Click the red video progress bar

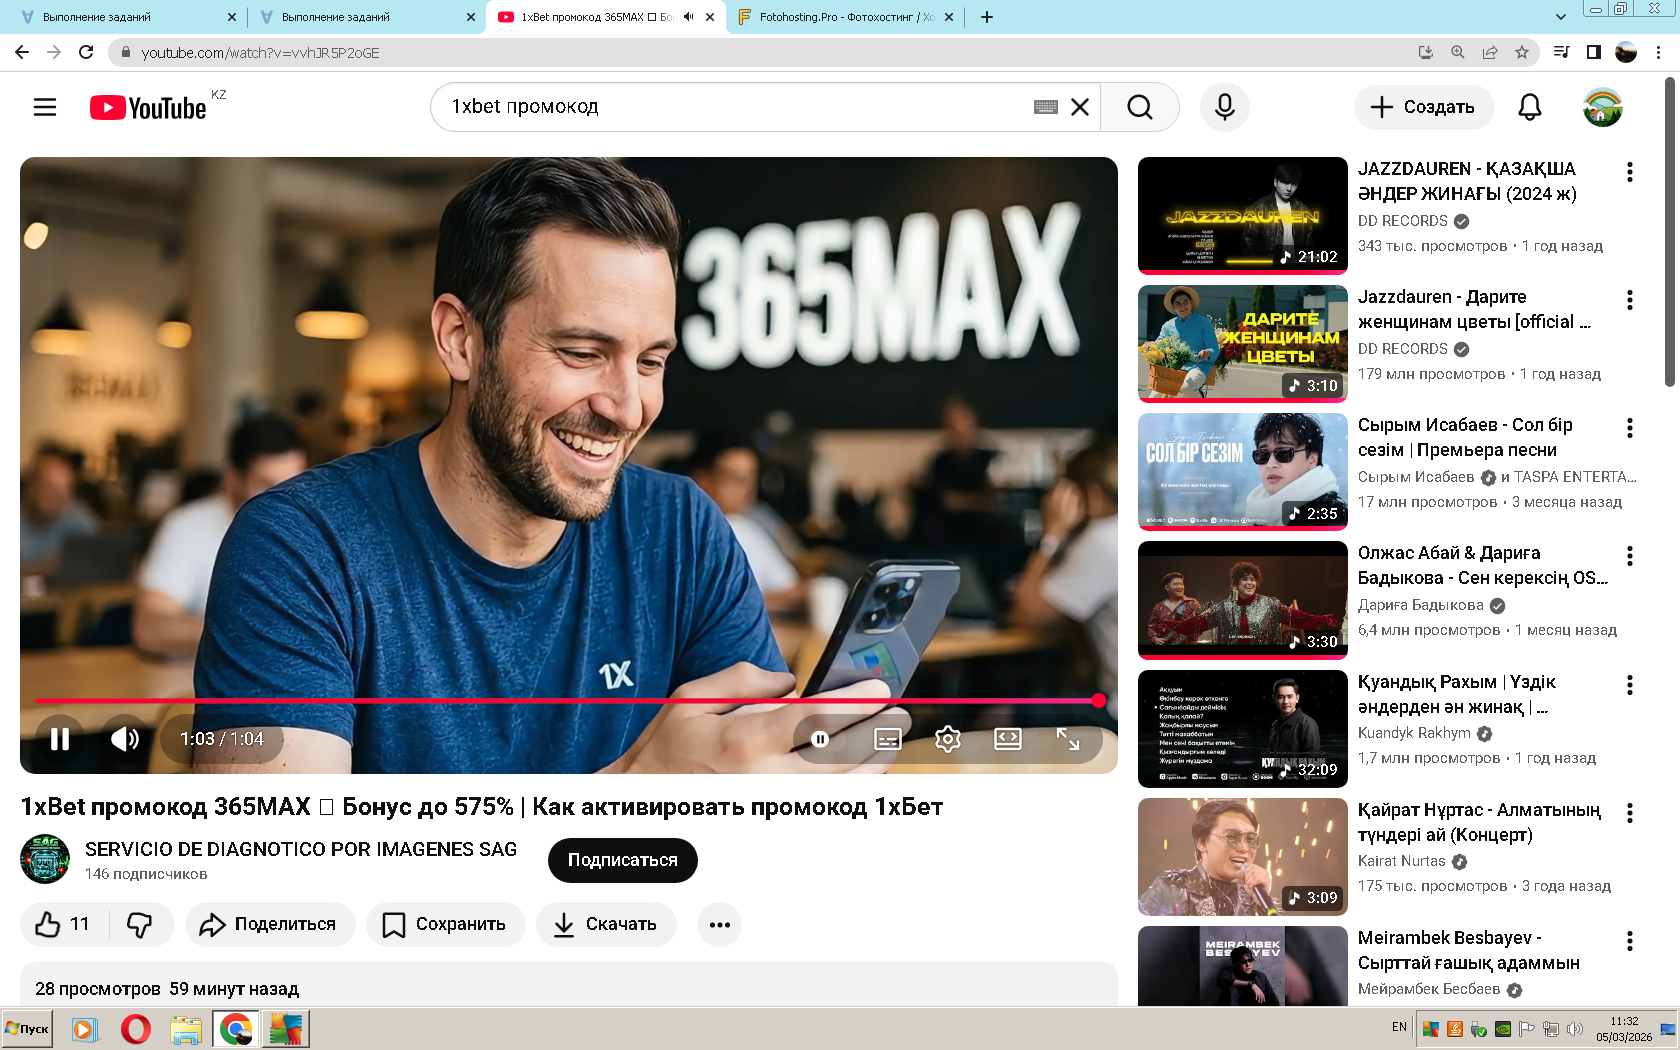click(x=560, y=701)
